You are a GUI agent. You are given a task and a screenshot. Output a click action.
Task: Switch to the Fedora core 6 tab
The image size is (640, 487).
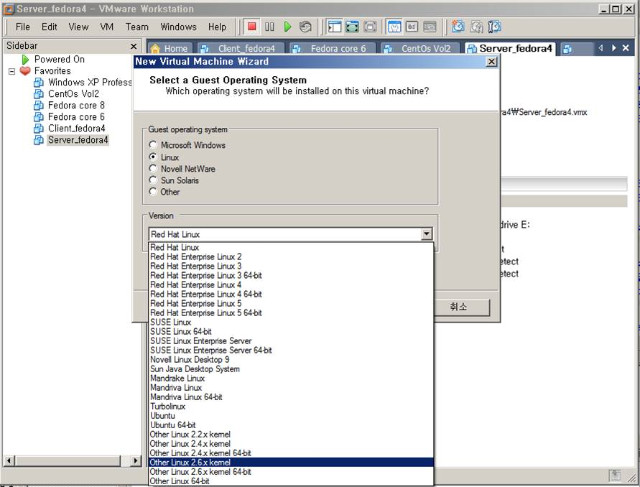coord(333,49)
